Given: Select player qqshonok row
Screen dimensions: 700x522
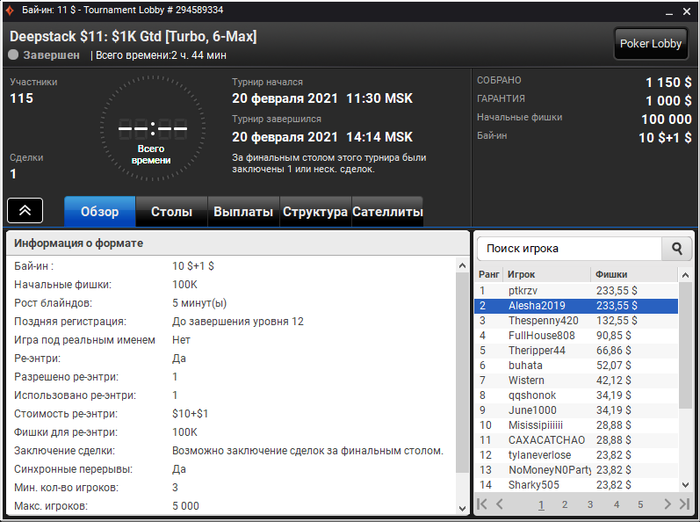Looking at the screenshot, I should pyautogui.click(x=576, y=395).
